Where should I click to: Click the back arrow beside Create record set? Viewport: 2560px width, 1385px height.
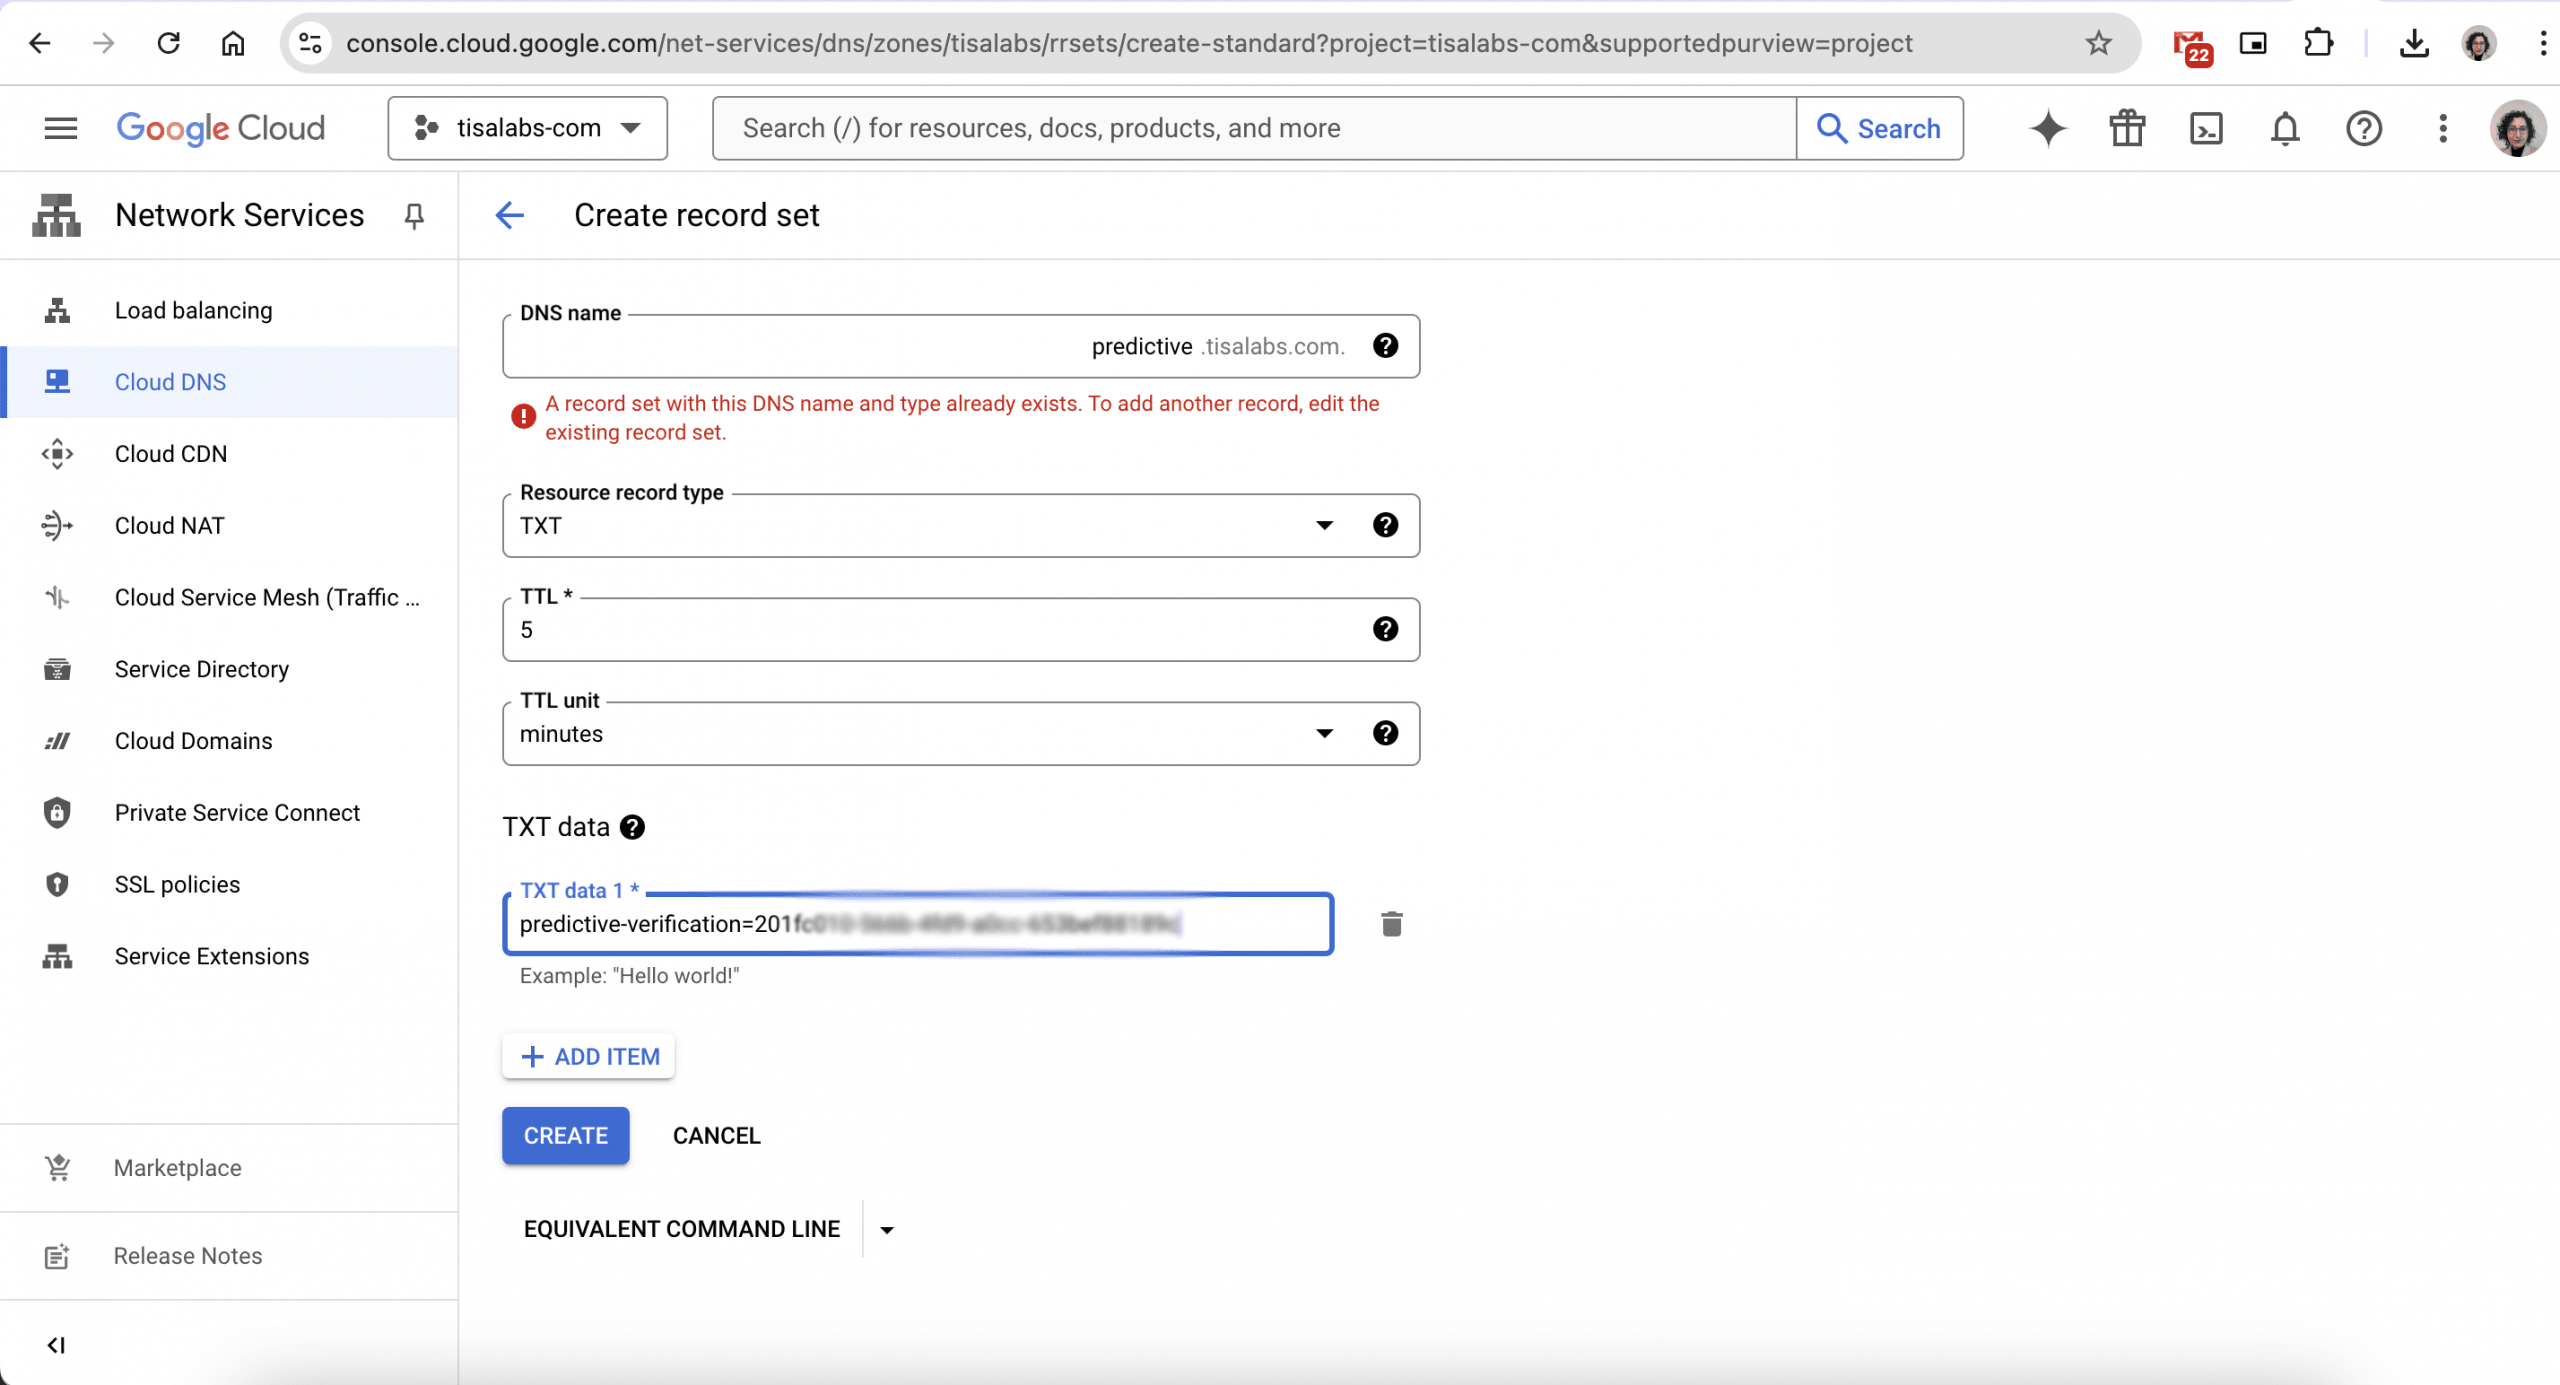(x=510, y=215)
